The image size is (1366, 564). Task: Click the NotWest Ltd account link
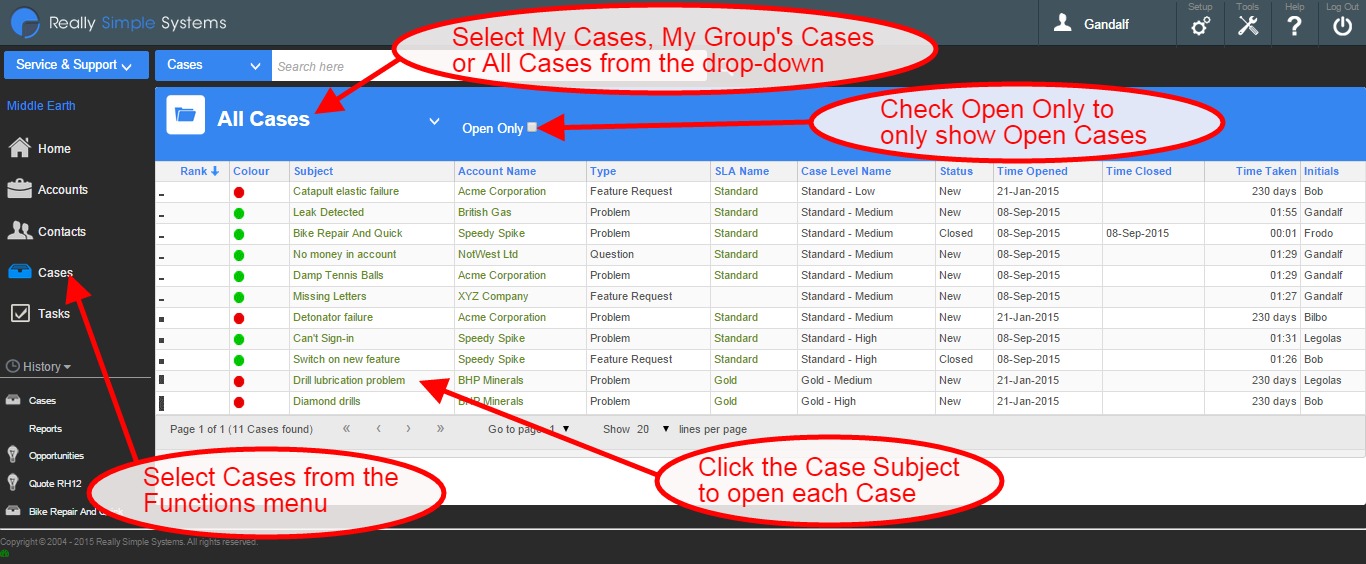[488, 254]
